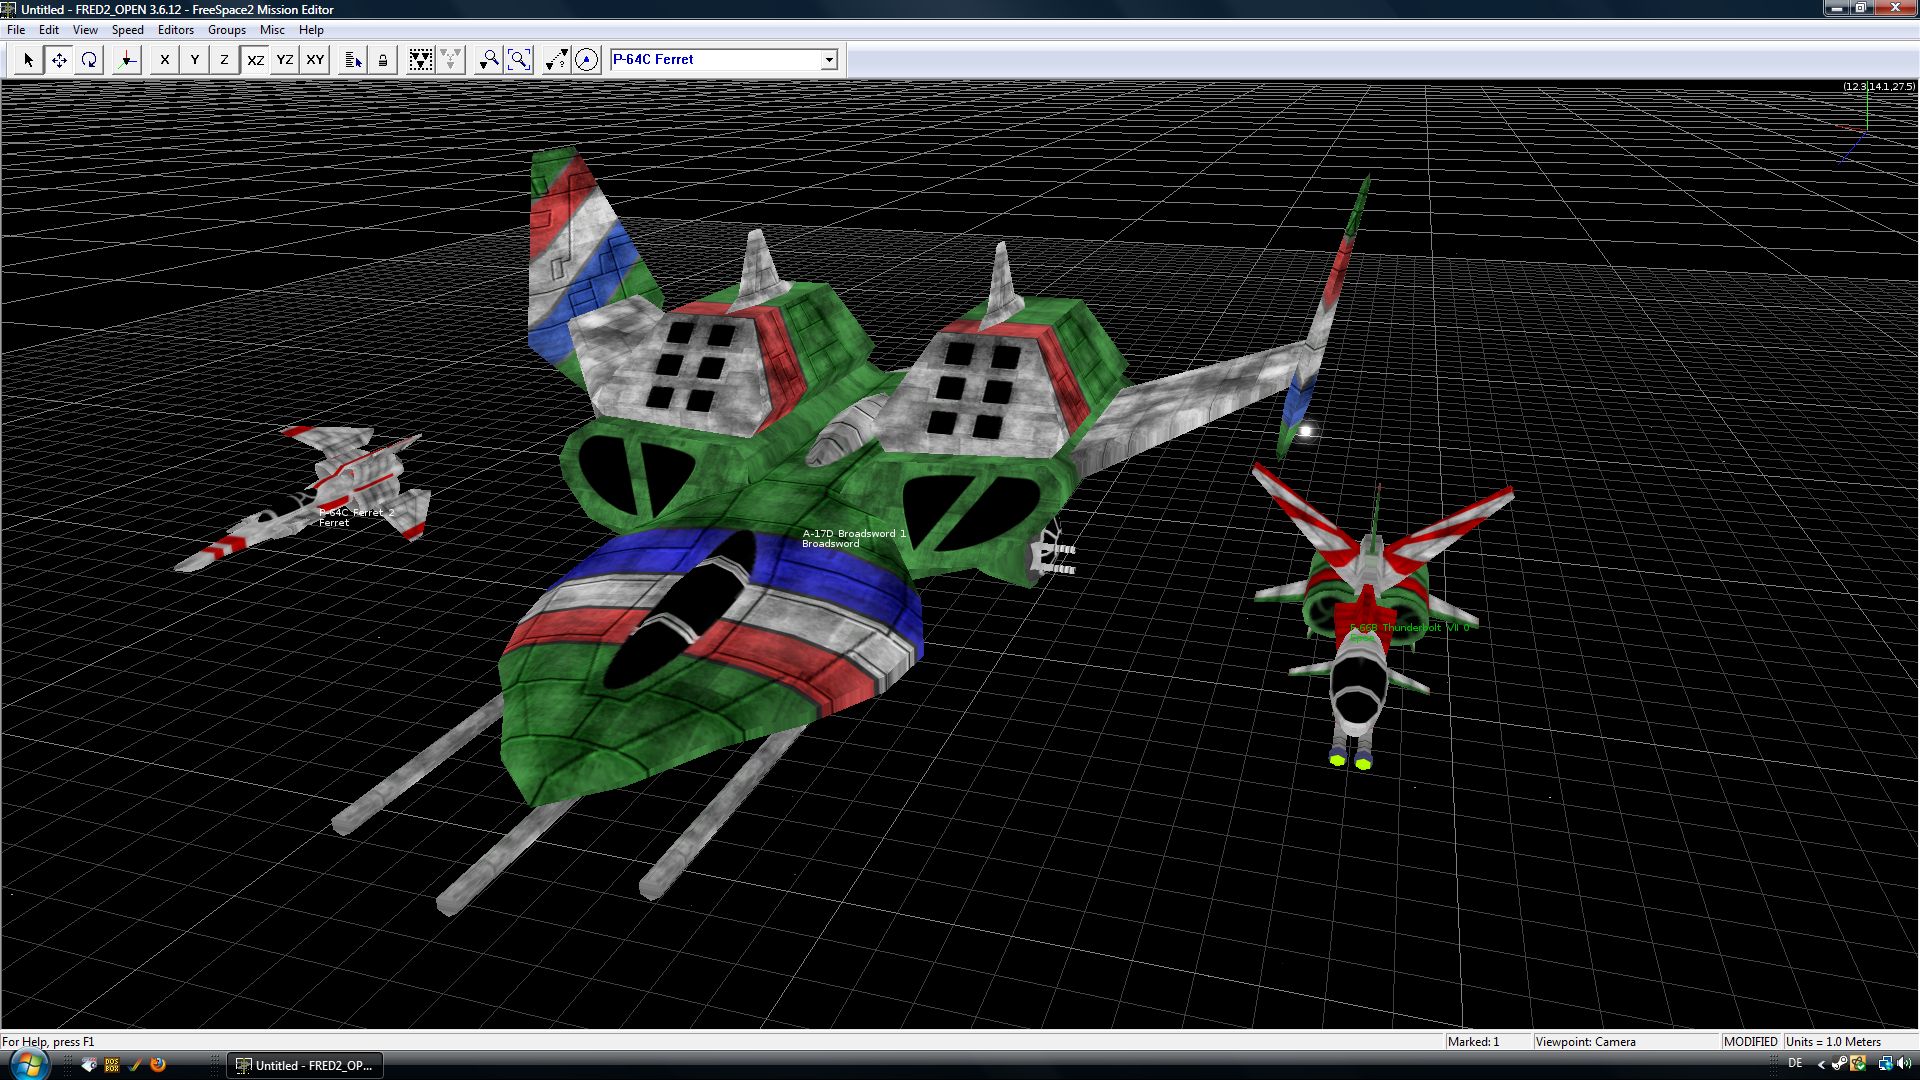This screenshot has width=1920, height=1080.
Task: Click the zoom selected magnifier icon
Action: 488,60
